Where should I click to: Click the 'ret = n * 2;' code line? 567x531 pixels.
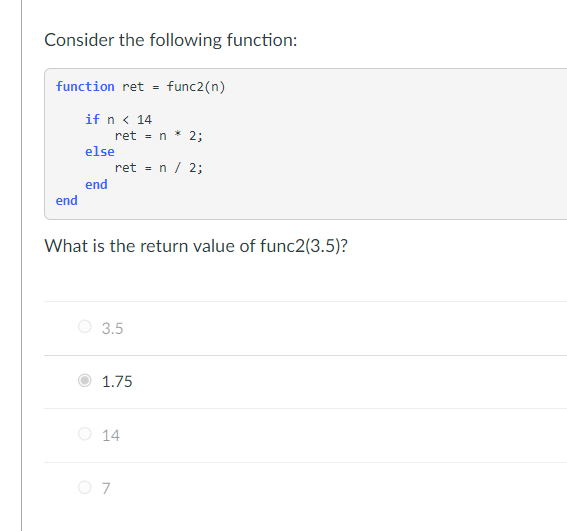click(159, 136)
